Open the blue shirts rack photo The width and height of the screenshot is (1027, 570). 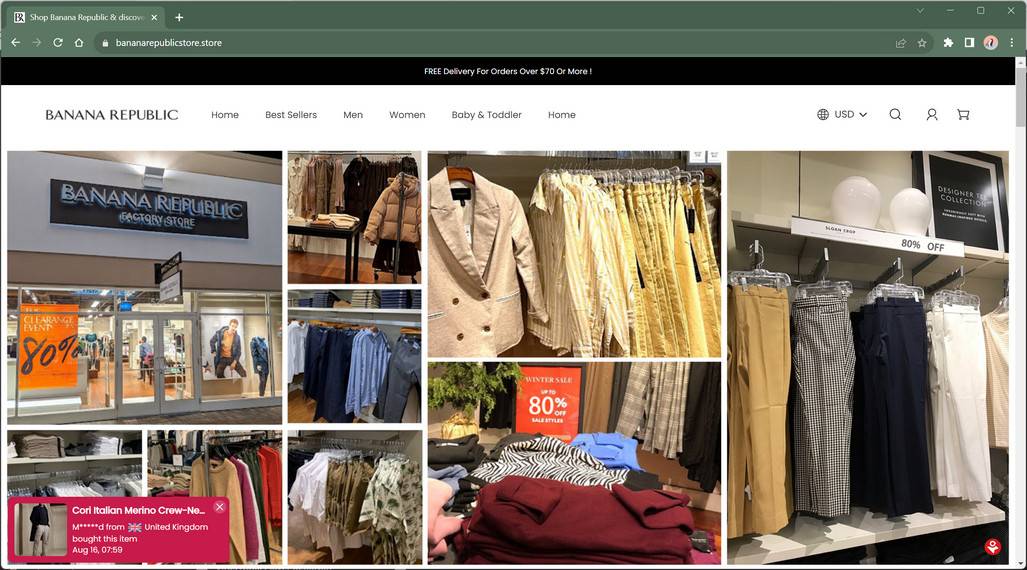pos(354,357)
